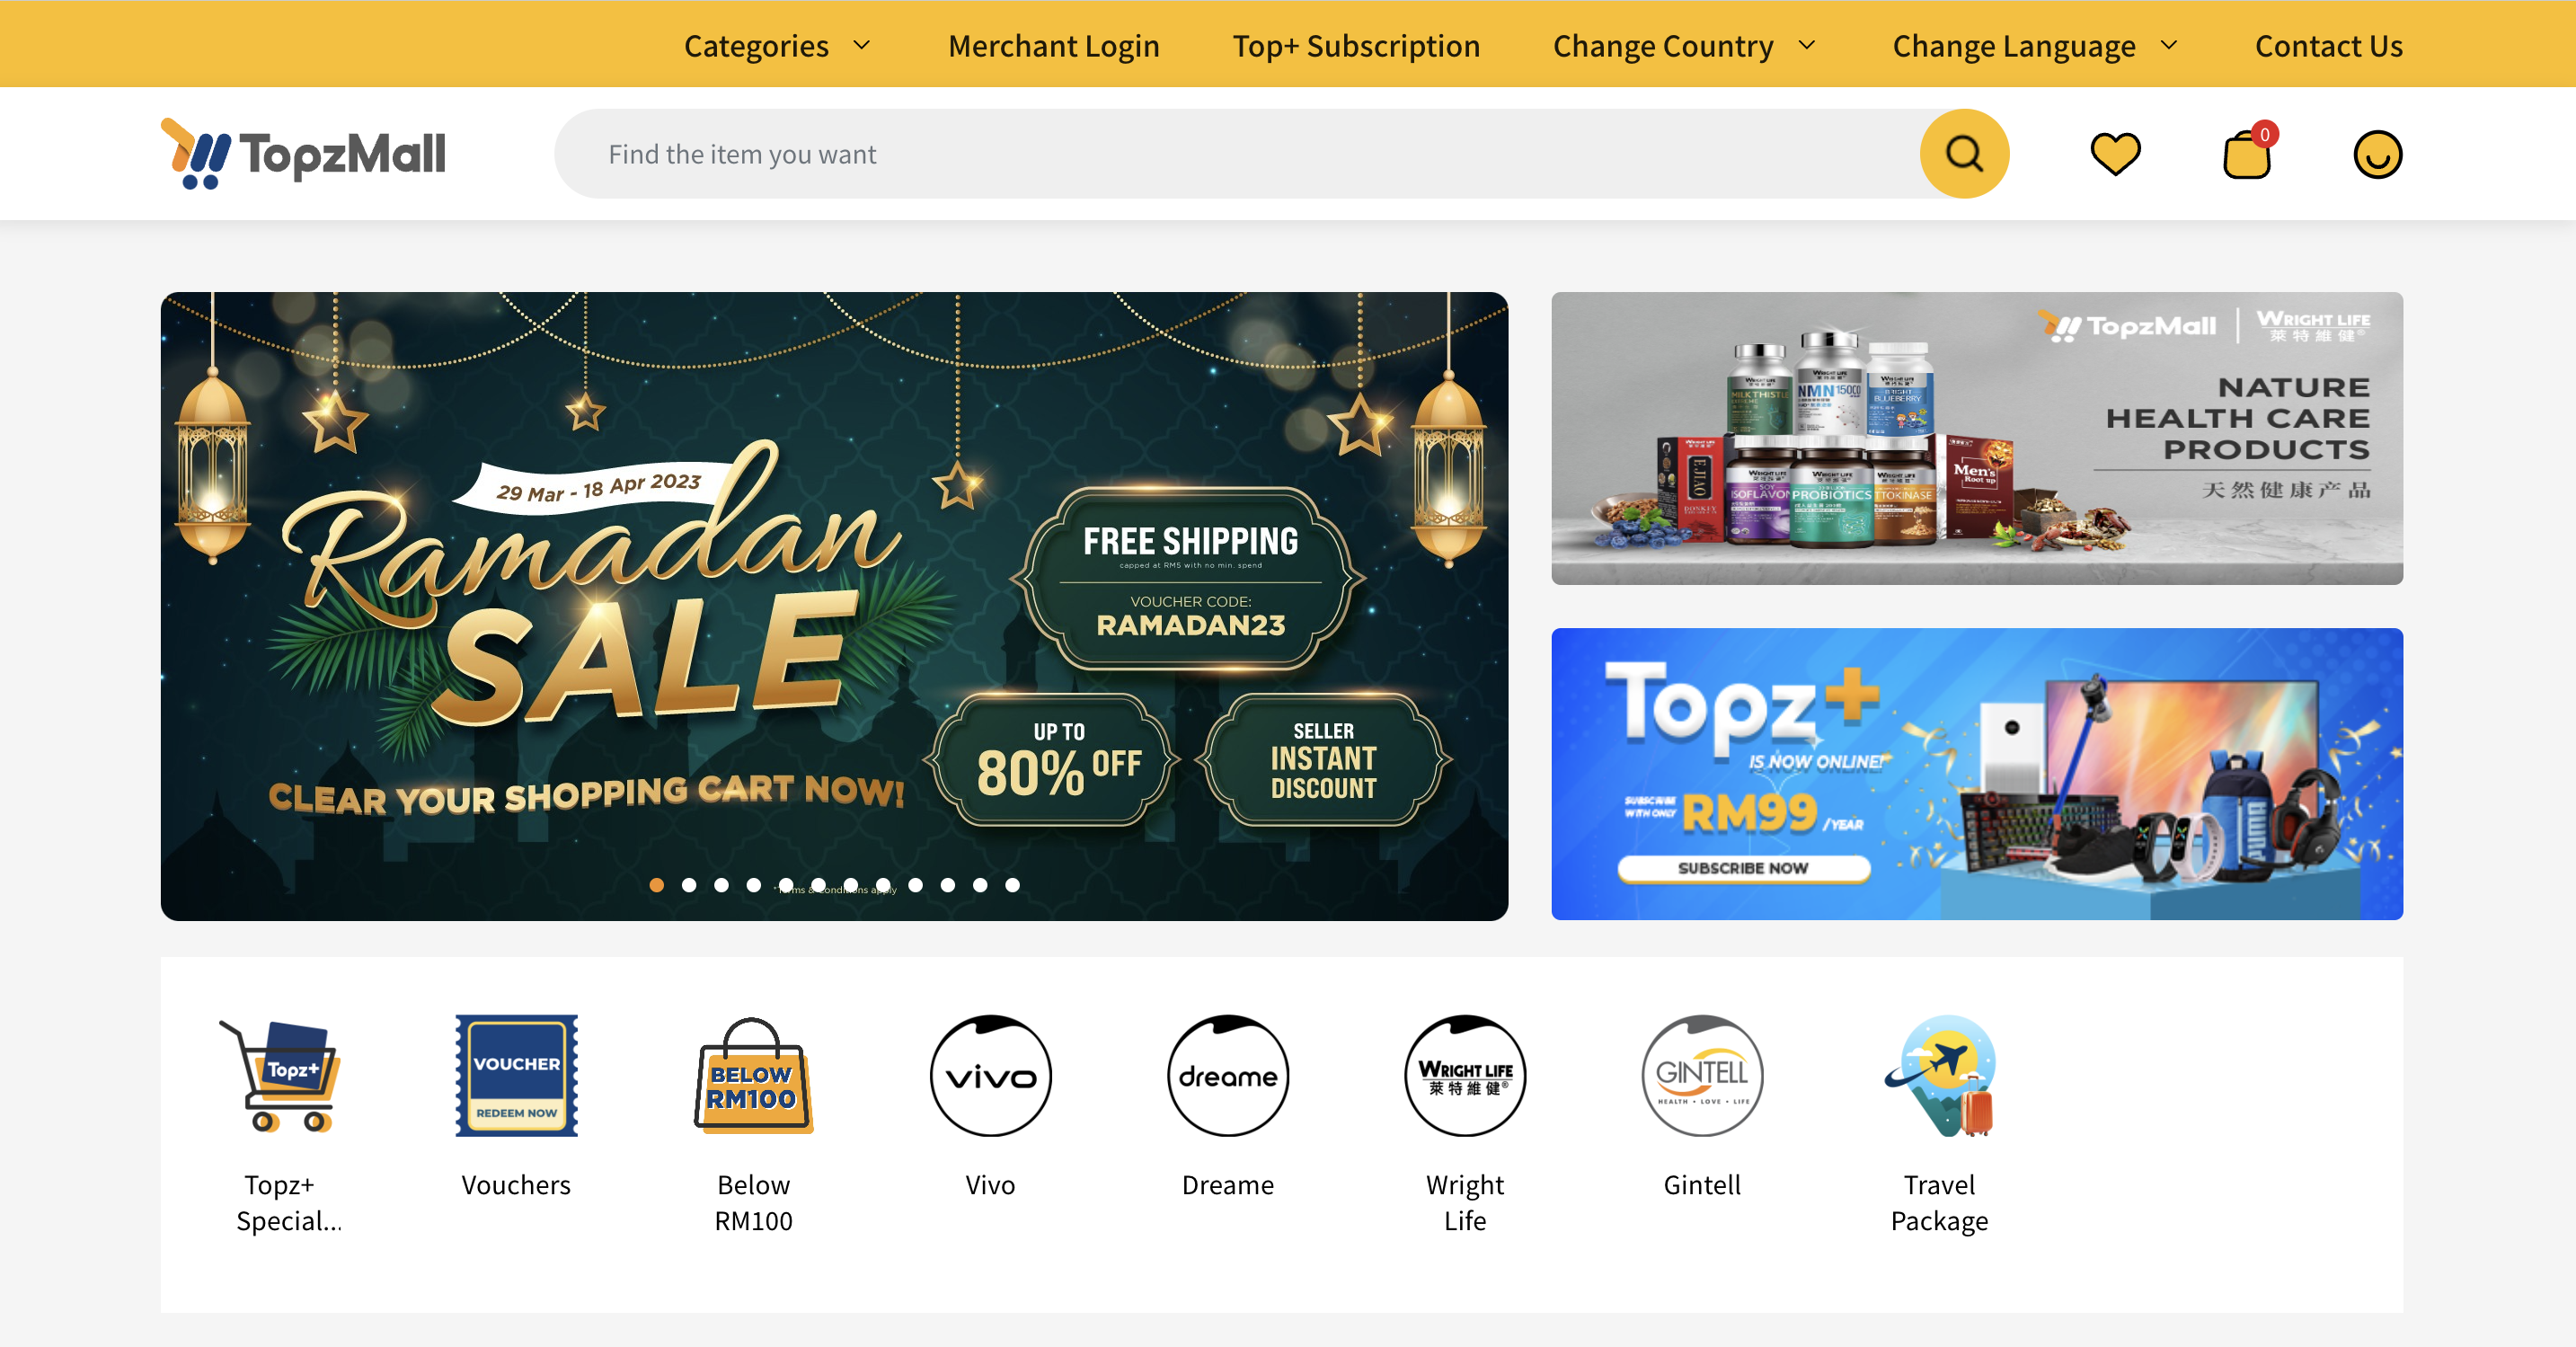
Task: Select the Vivo brand icon
Action: tap(990, 1075)
